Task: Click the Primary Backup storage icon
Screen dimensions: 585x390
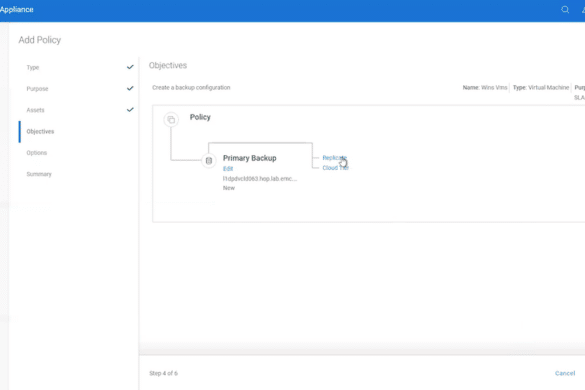Action: coord(209,161)
